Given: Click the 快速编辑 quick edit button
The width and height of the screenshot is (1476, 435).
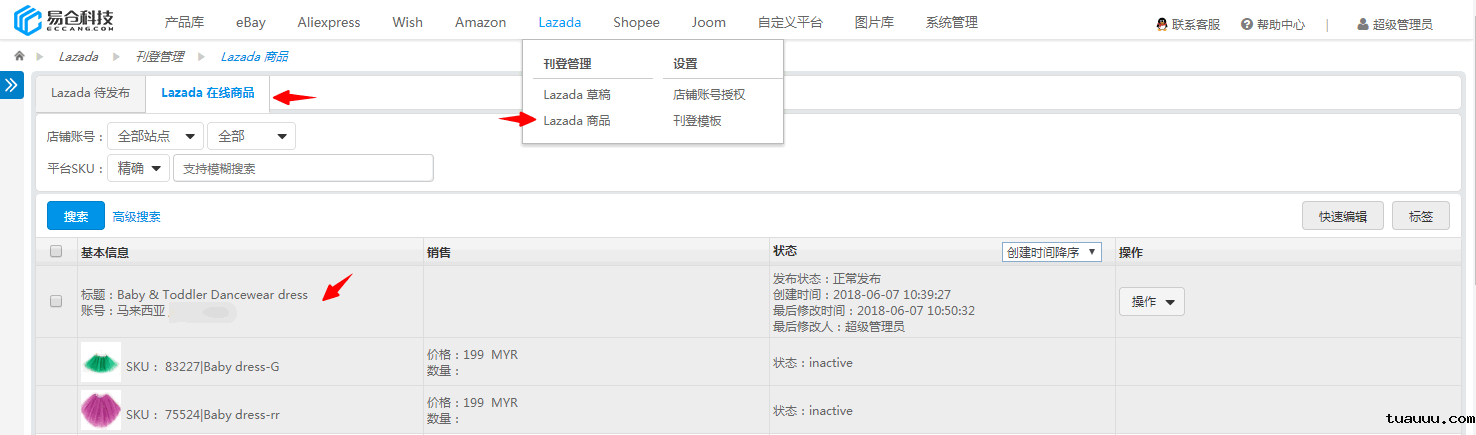Looking at the screenshot, I should pyautogui.click(x=1342, y=216).
